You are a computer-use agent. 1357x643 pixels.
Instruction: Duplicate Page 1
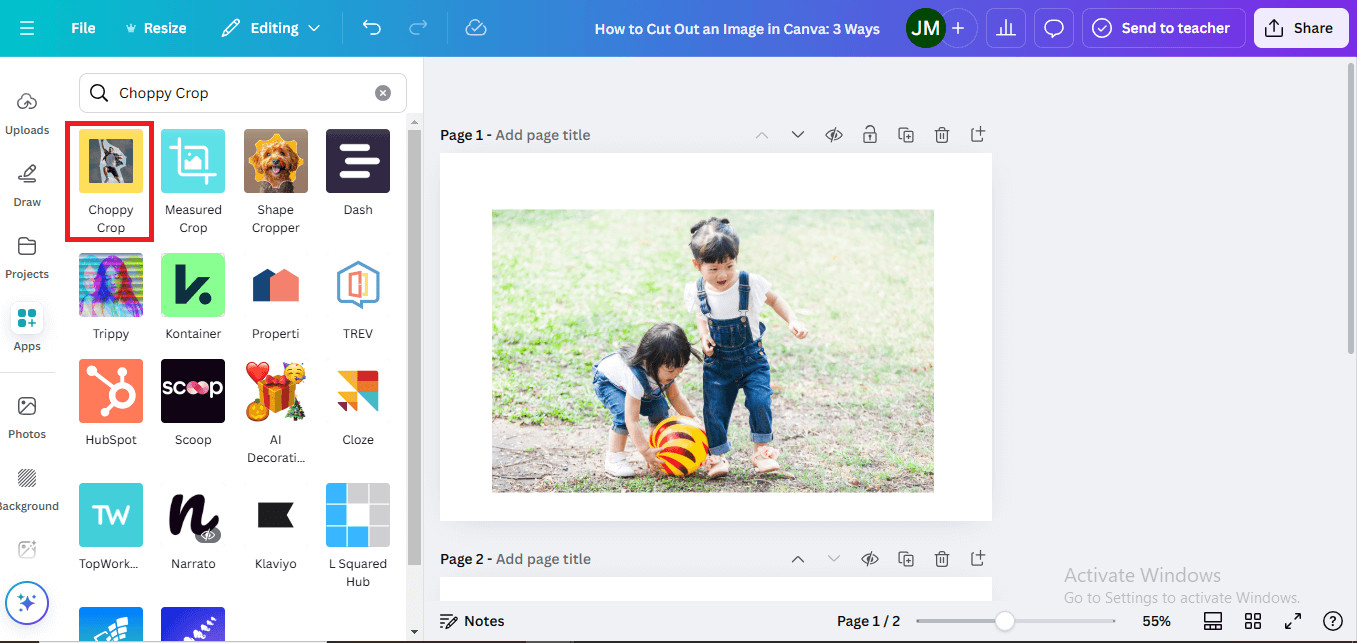tap(906, 135)
